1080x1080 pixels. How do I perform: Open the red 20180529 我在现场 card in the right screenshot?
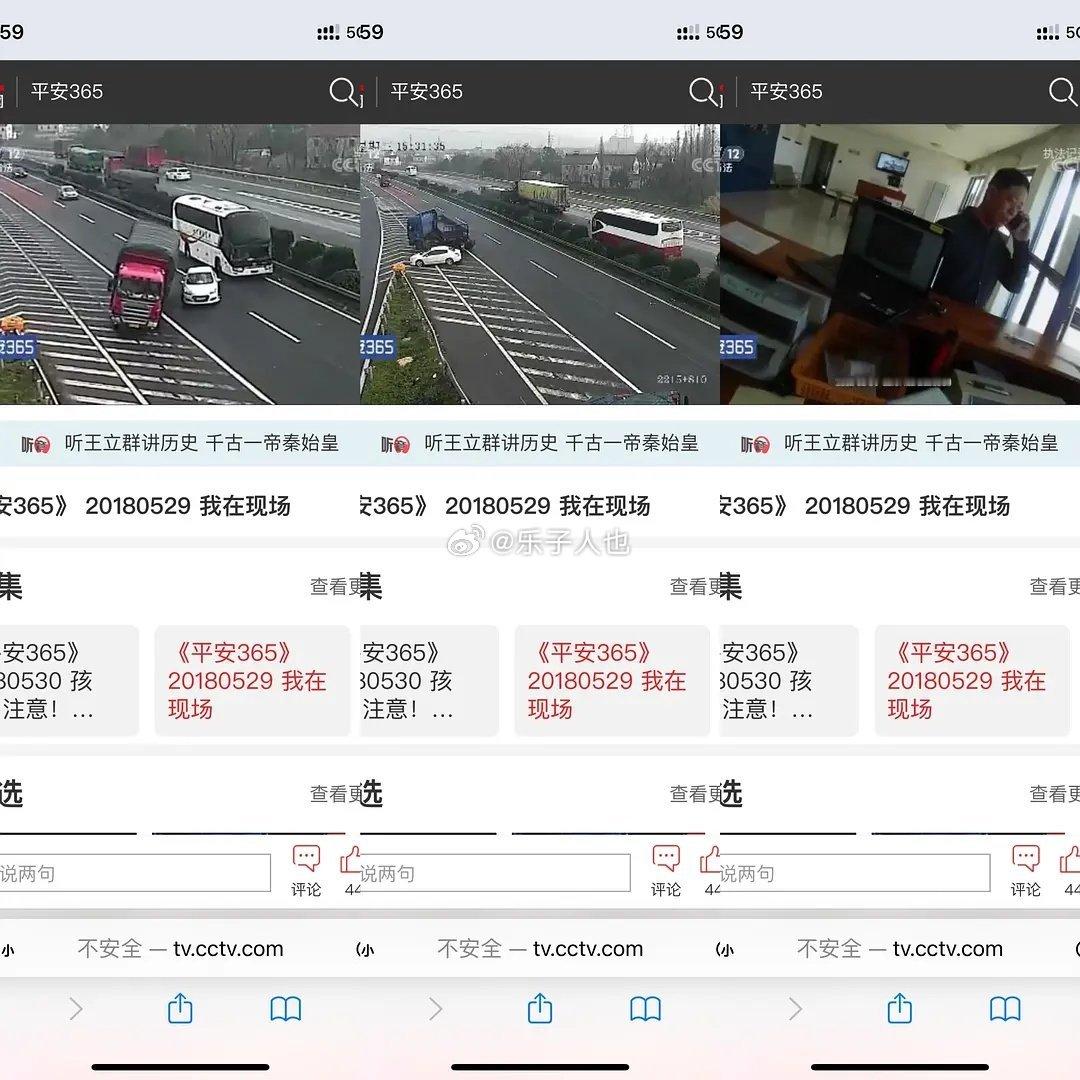click(x=971, y=681)
